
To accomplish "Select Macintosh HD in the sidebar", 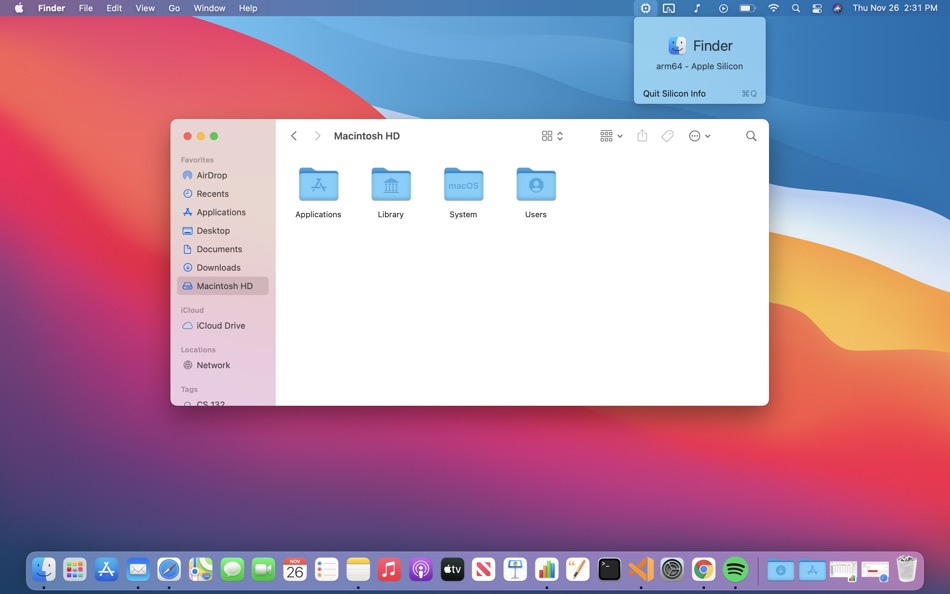I will pos(223,286).
